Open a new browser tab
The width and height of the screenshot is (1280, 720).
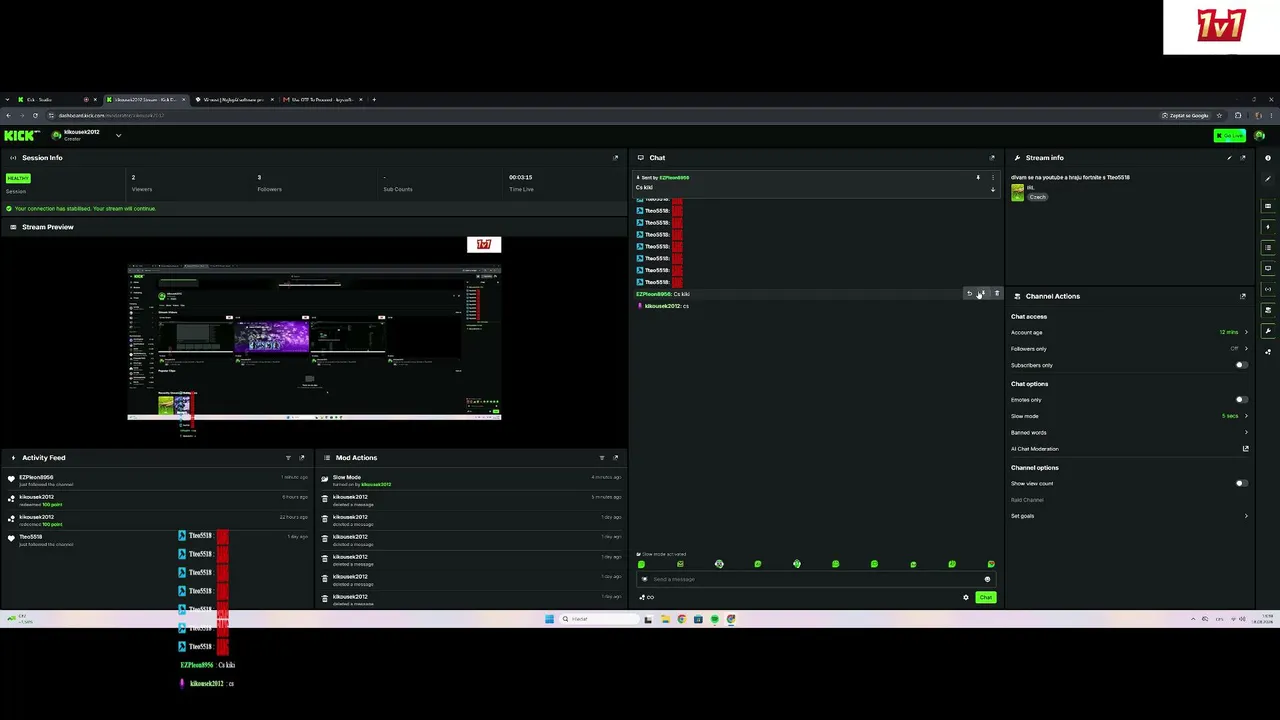[374, 100]
